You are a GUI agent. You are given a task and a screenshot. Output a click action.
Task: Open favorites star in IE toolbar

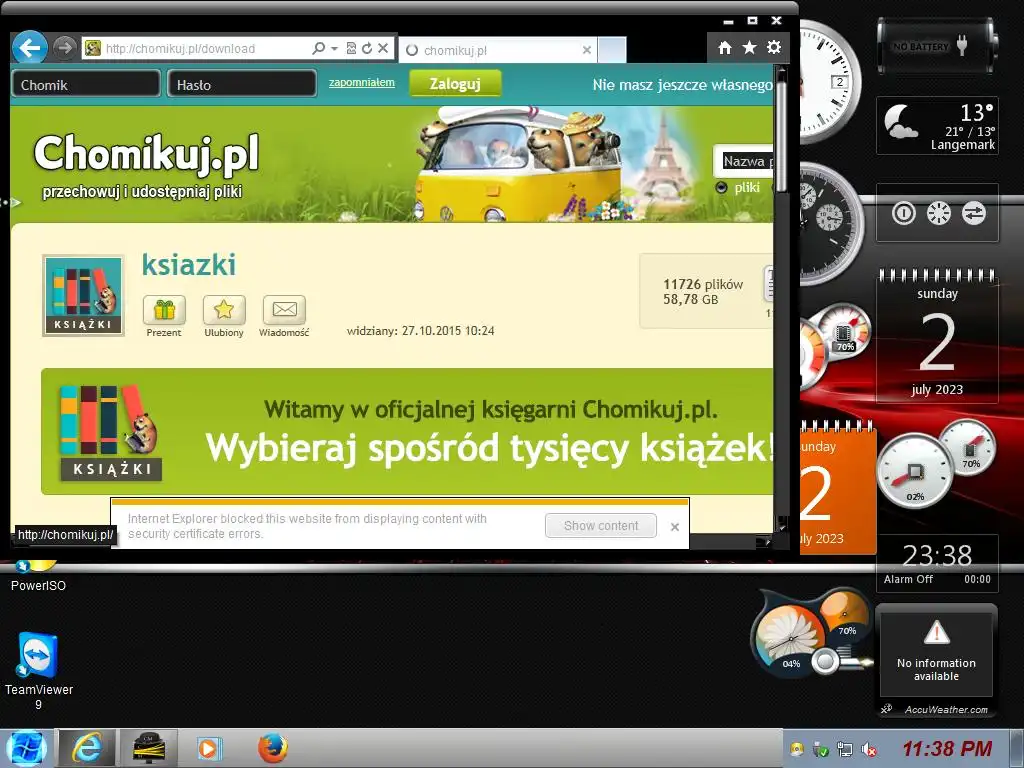(x=749, y=48)
